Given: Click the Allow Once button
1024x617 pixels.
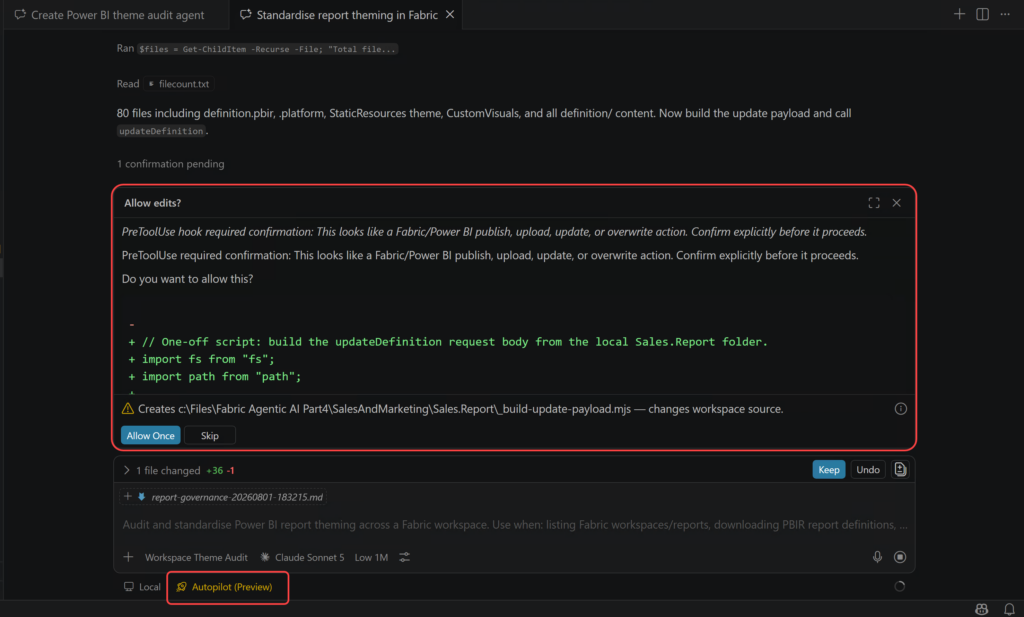Looking at the screenshot, I should point(150,435).
